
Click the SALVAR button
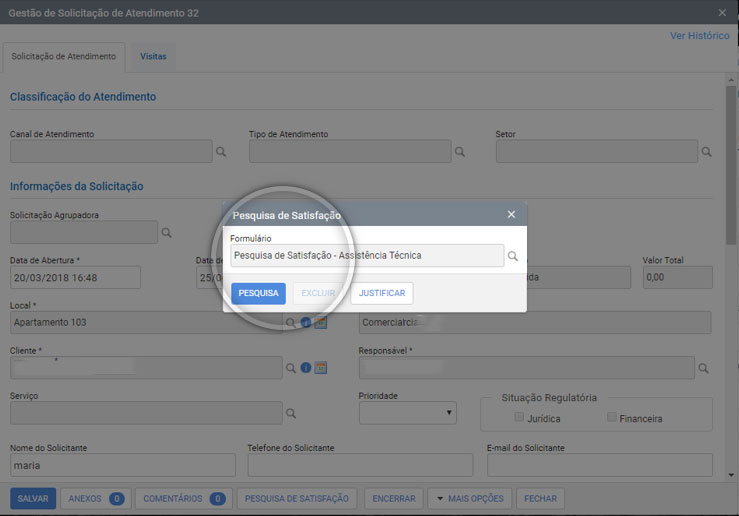click(33, 499)
